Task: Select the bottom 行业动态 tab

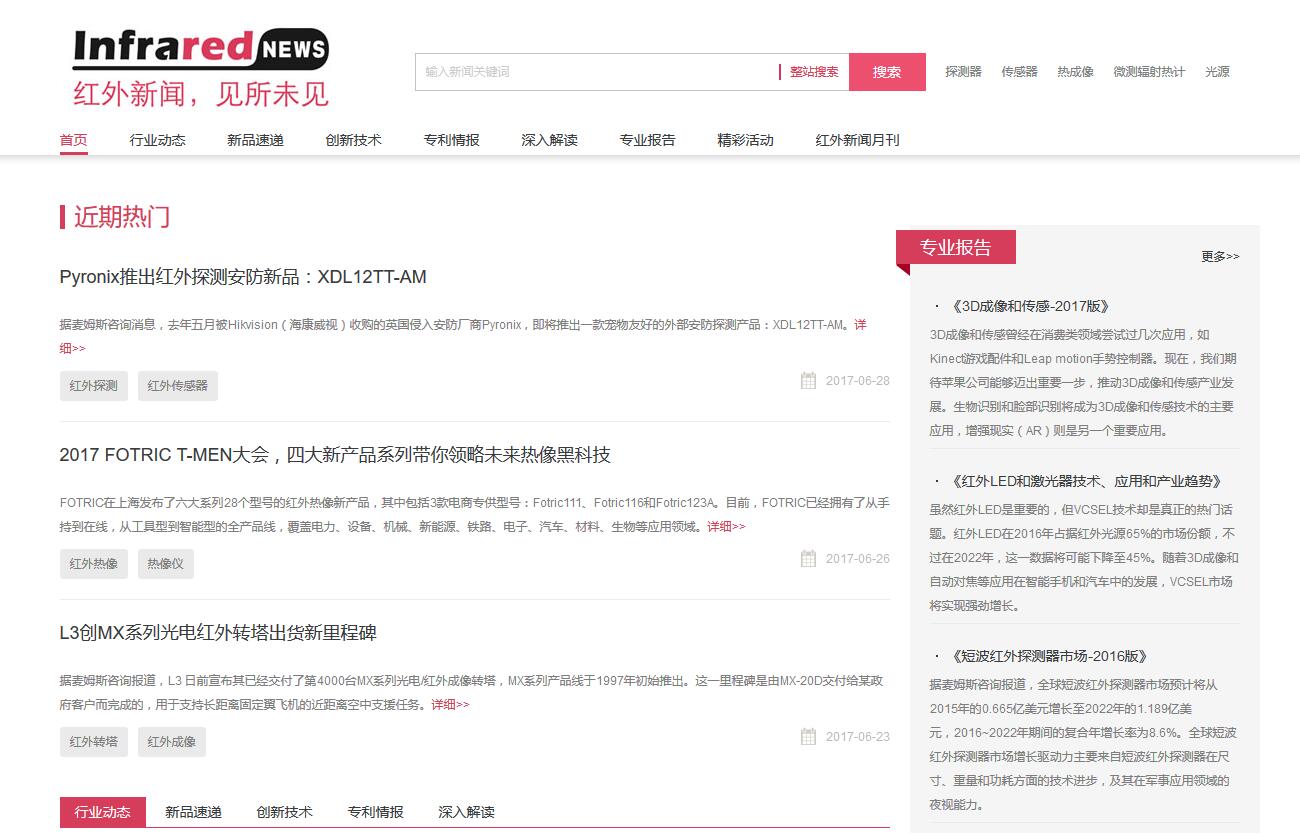Action: coord(103,812)
